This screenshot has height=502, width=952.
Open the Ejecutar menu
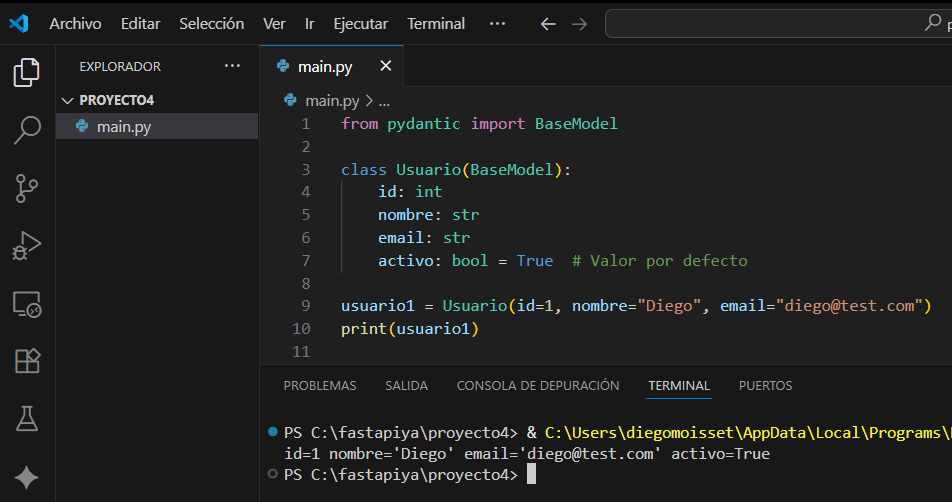pyautogui.click(x=361, y=24)
